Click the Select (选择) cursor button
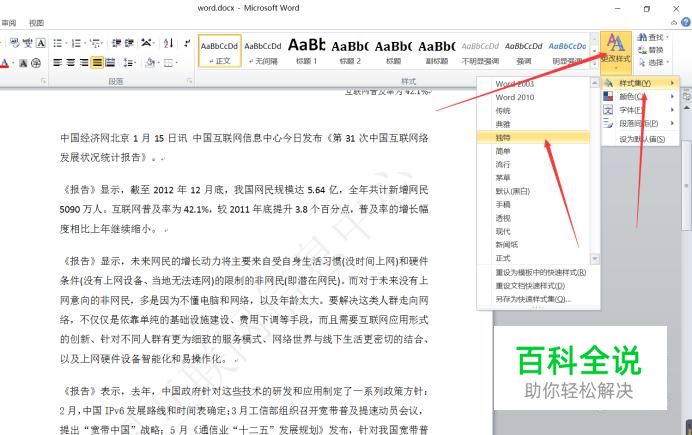The image size is (692, 435). [653, 62]
